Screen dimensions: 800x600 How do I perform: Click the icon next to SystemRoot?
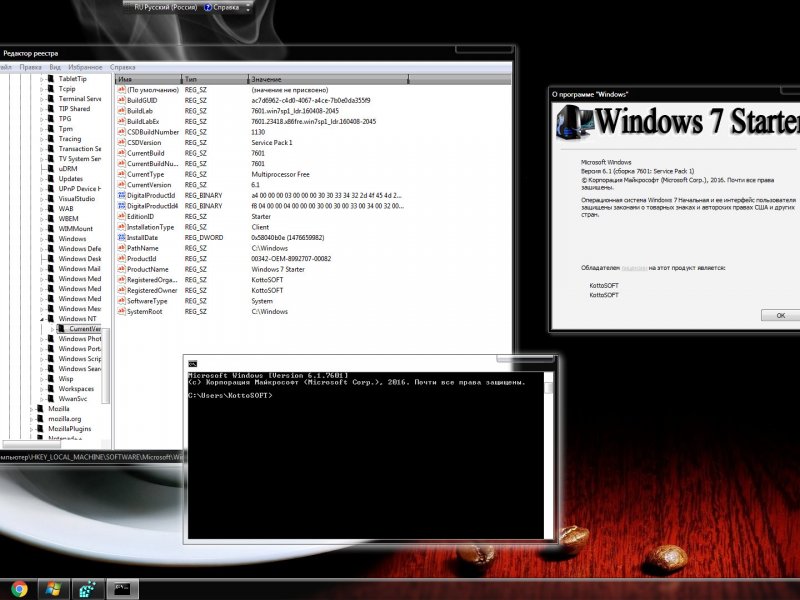pyautogui.click(x=121, y=311)
